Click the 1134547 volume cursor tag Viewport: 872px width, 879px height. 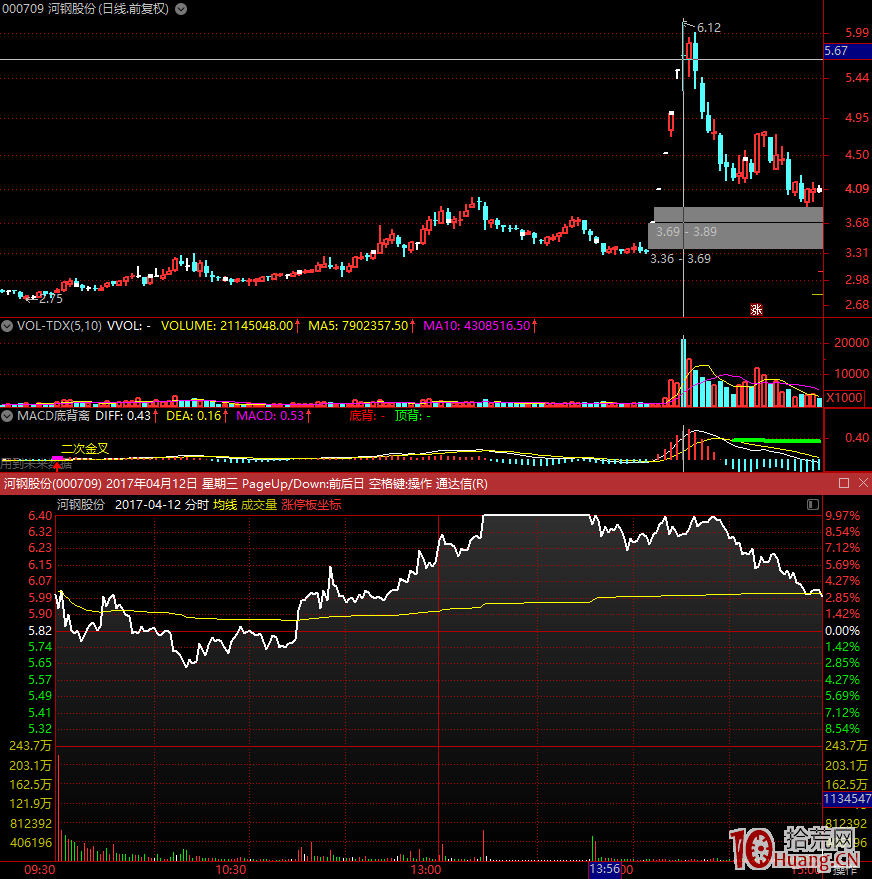pyautogui.click(x=847, y=799)
